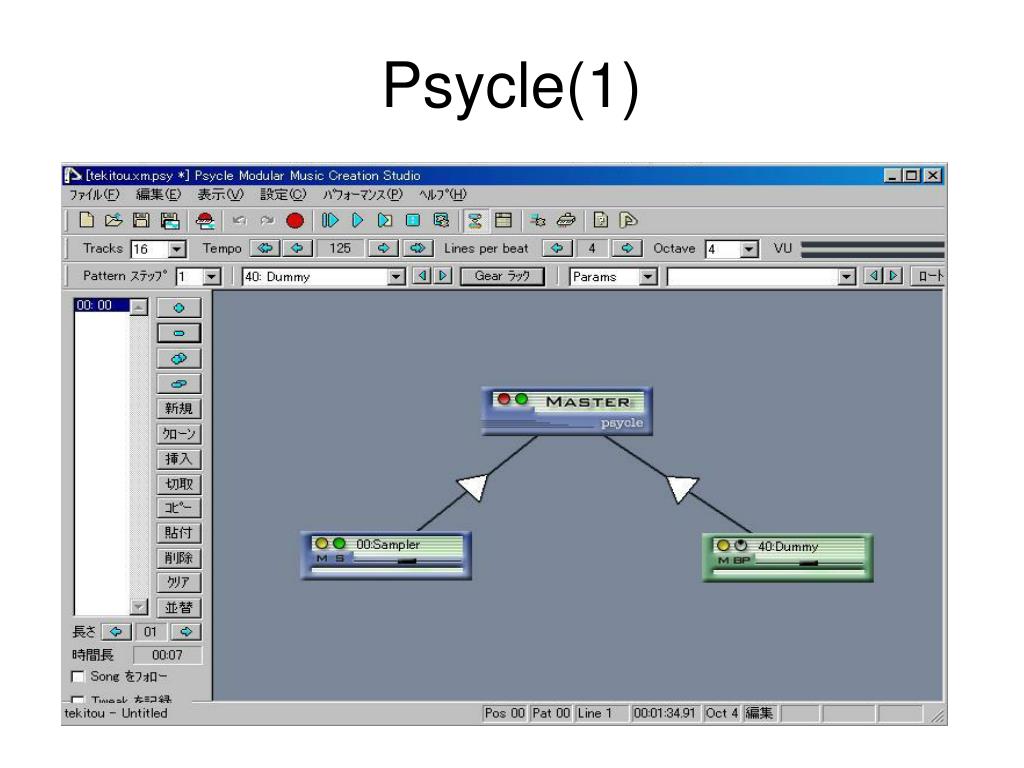
Task: Click the first arrow icon atop sequence buttons
Action: coord(178,308)
